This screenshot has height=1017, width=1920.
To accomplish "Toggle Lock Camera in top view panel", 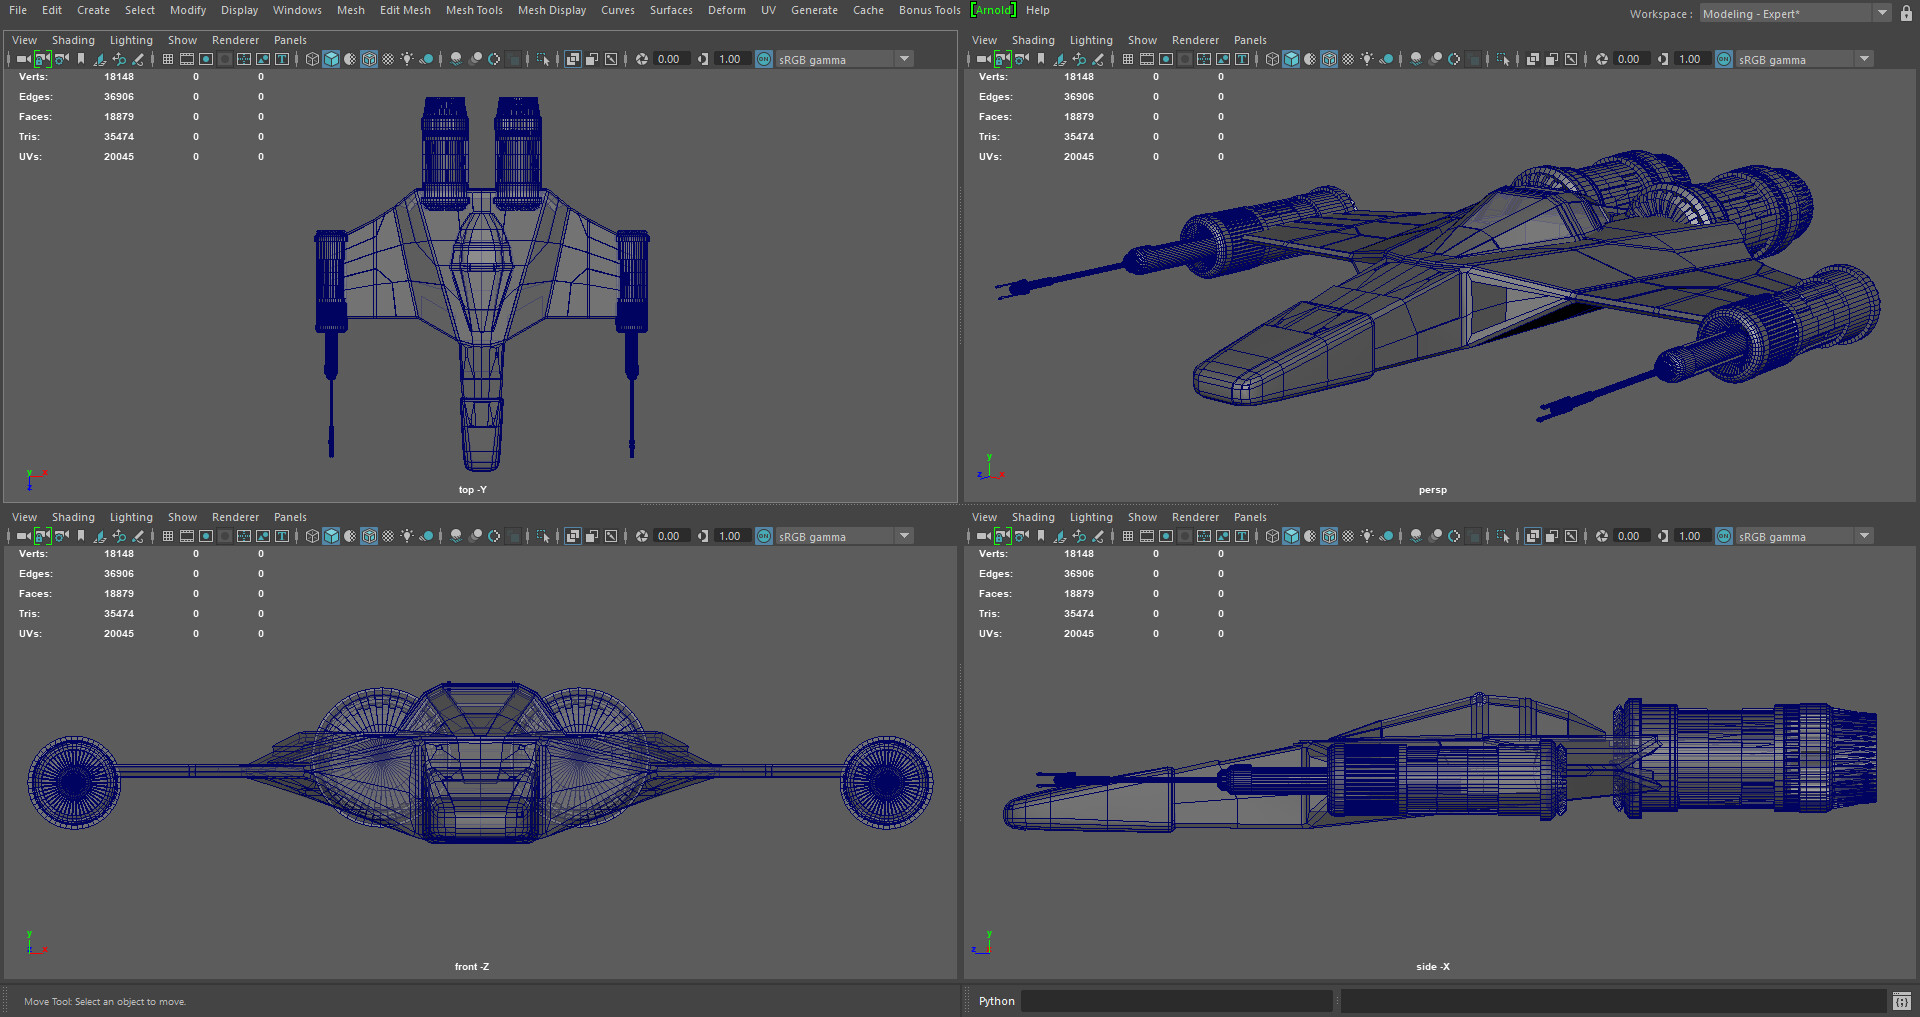I will [x=42, y=59].
